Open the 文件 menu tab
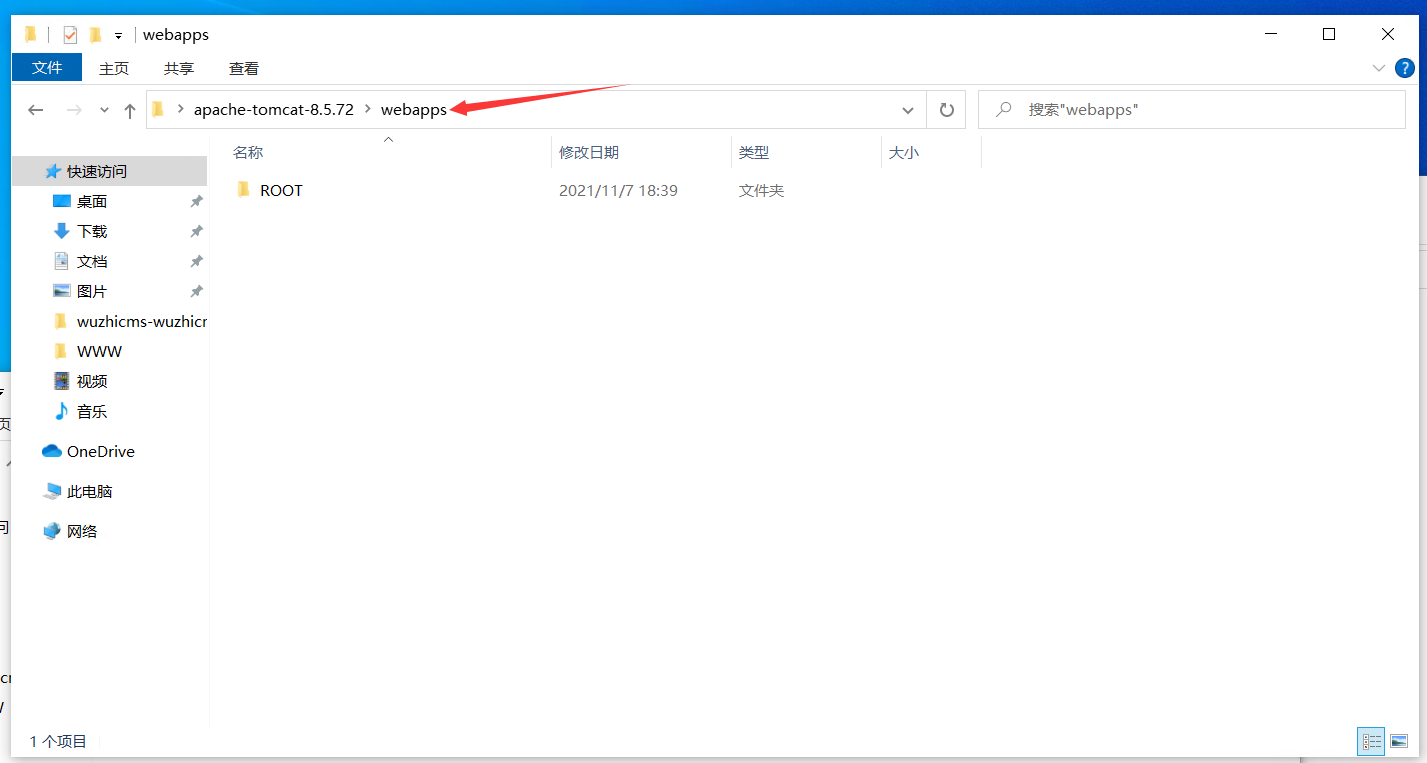 click(x=47, y=68)
